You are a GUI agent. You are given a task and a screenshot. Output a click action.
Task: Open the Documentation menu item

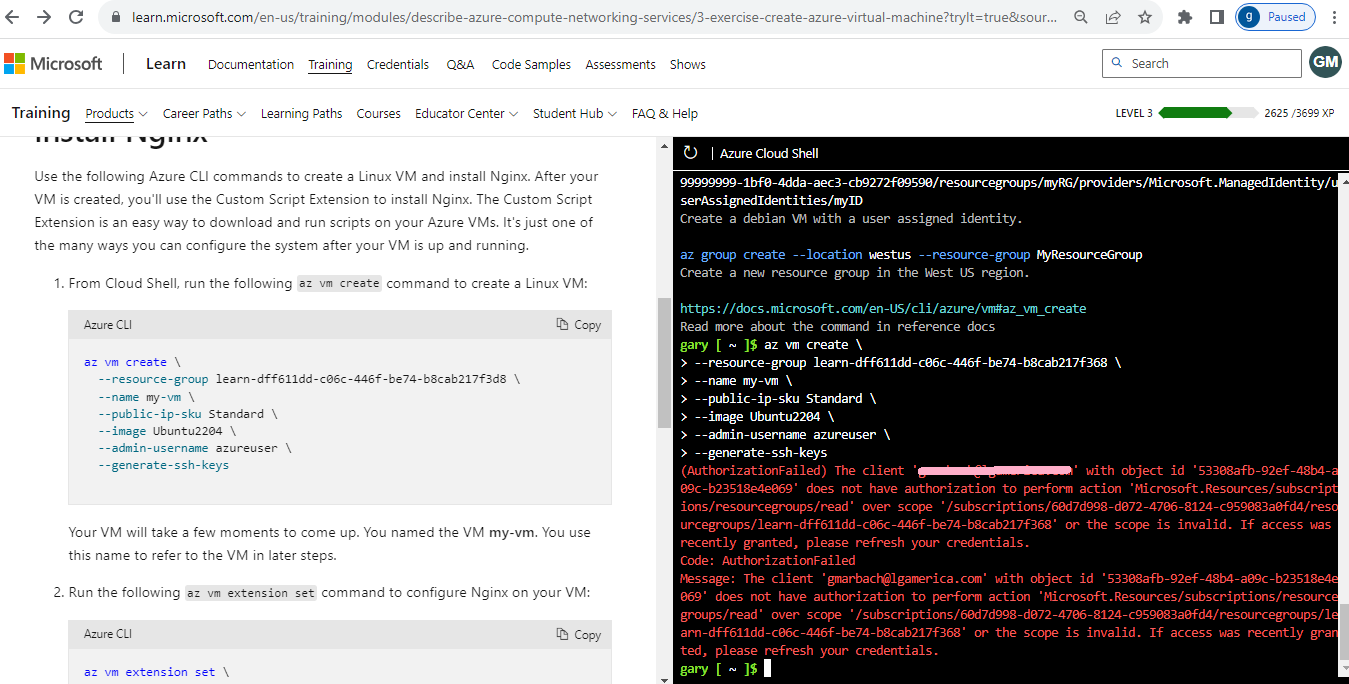click(x=251, y=64)
